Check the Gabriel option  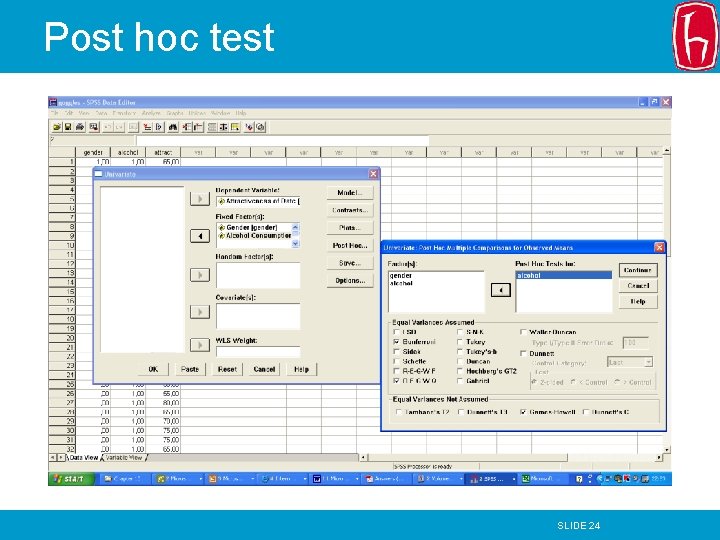point(460,381)
